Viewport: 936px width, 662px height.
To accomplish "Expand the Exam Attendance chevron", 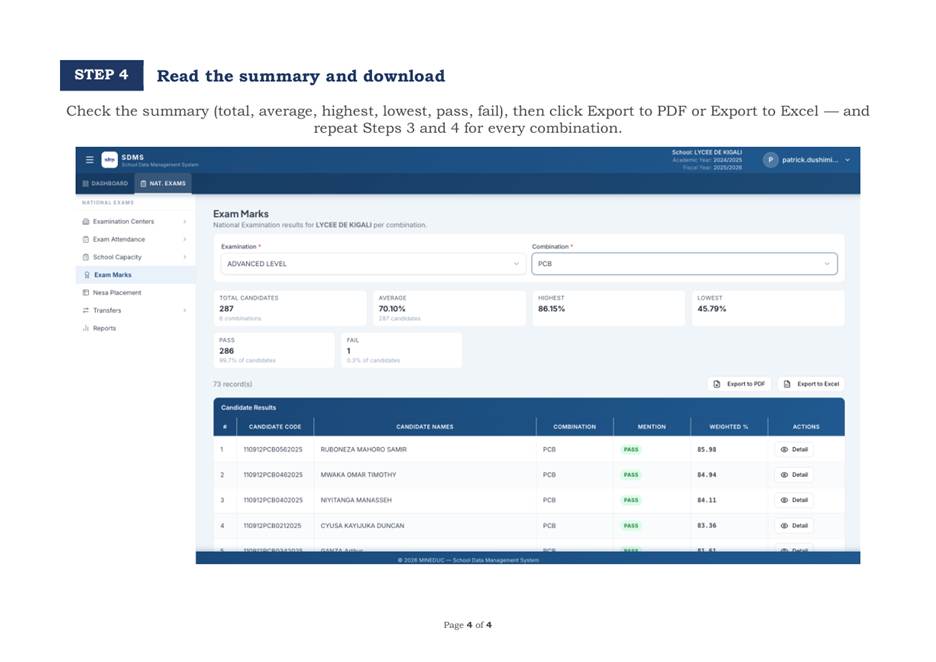I will [184, 239].
